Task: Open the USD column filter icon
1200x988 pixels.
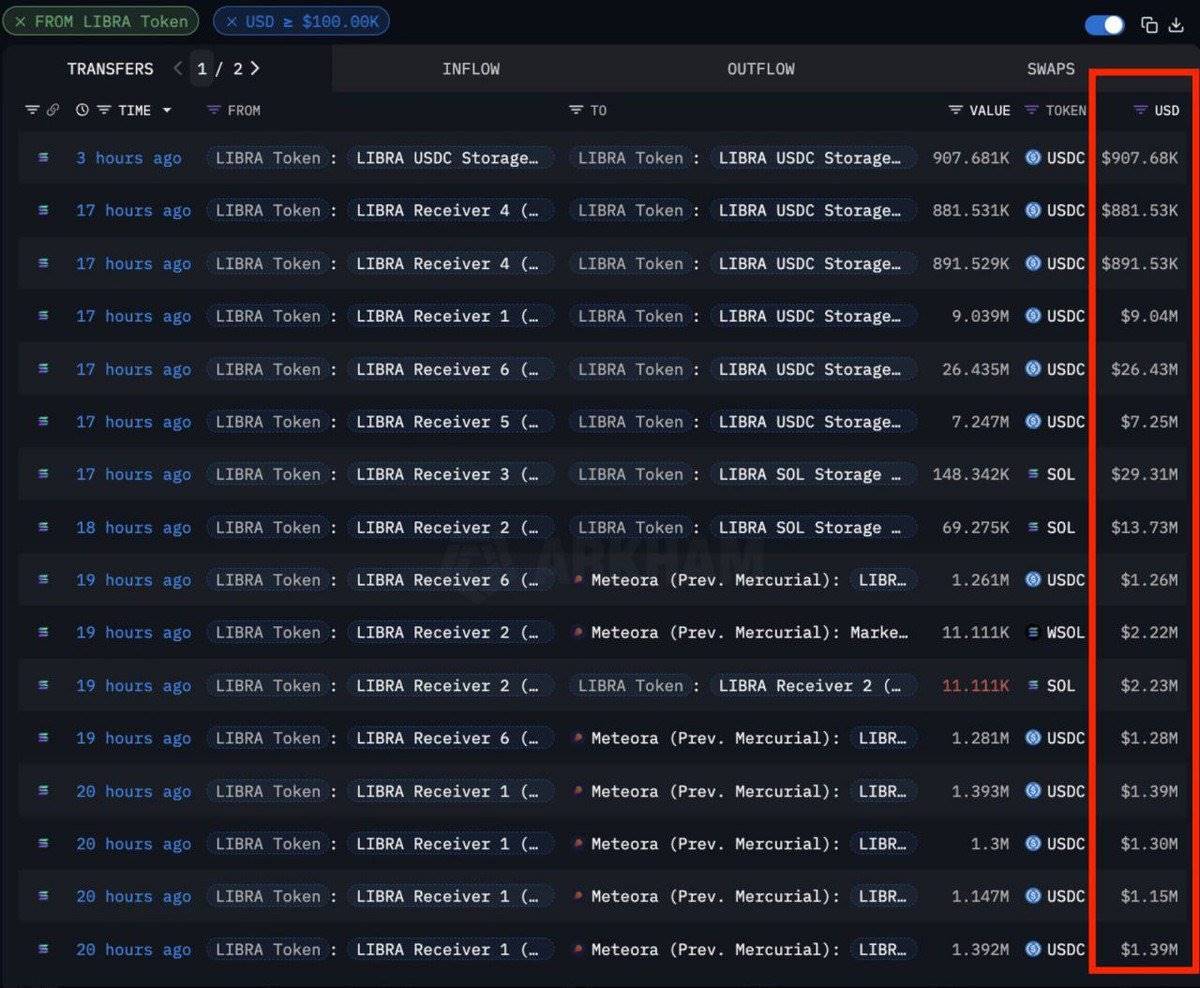Action: click(1140, 110)
